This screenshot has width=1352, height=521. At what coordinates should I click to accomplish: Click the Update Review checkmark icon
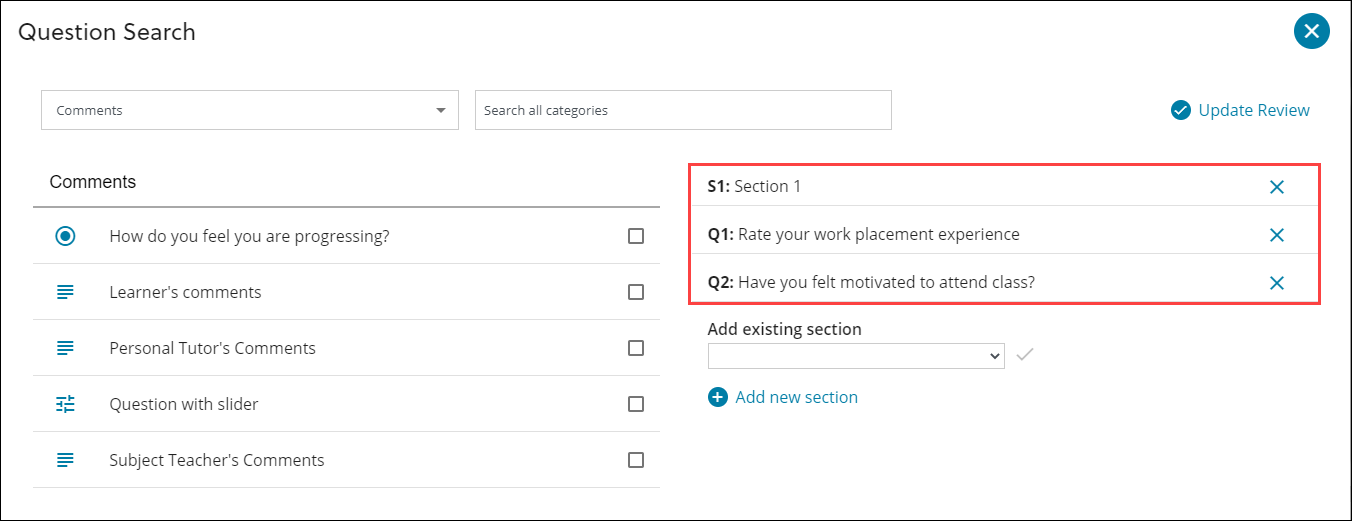(x=1181, y=110)
